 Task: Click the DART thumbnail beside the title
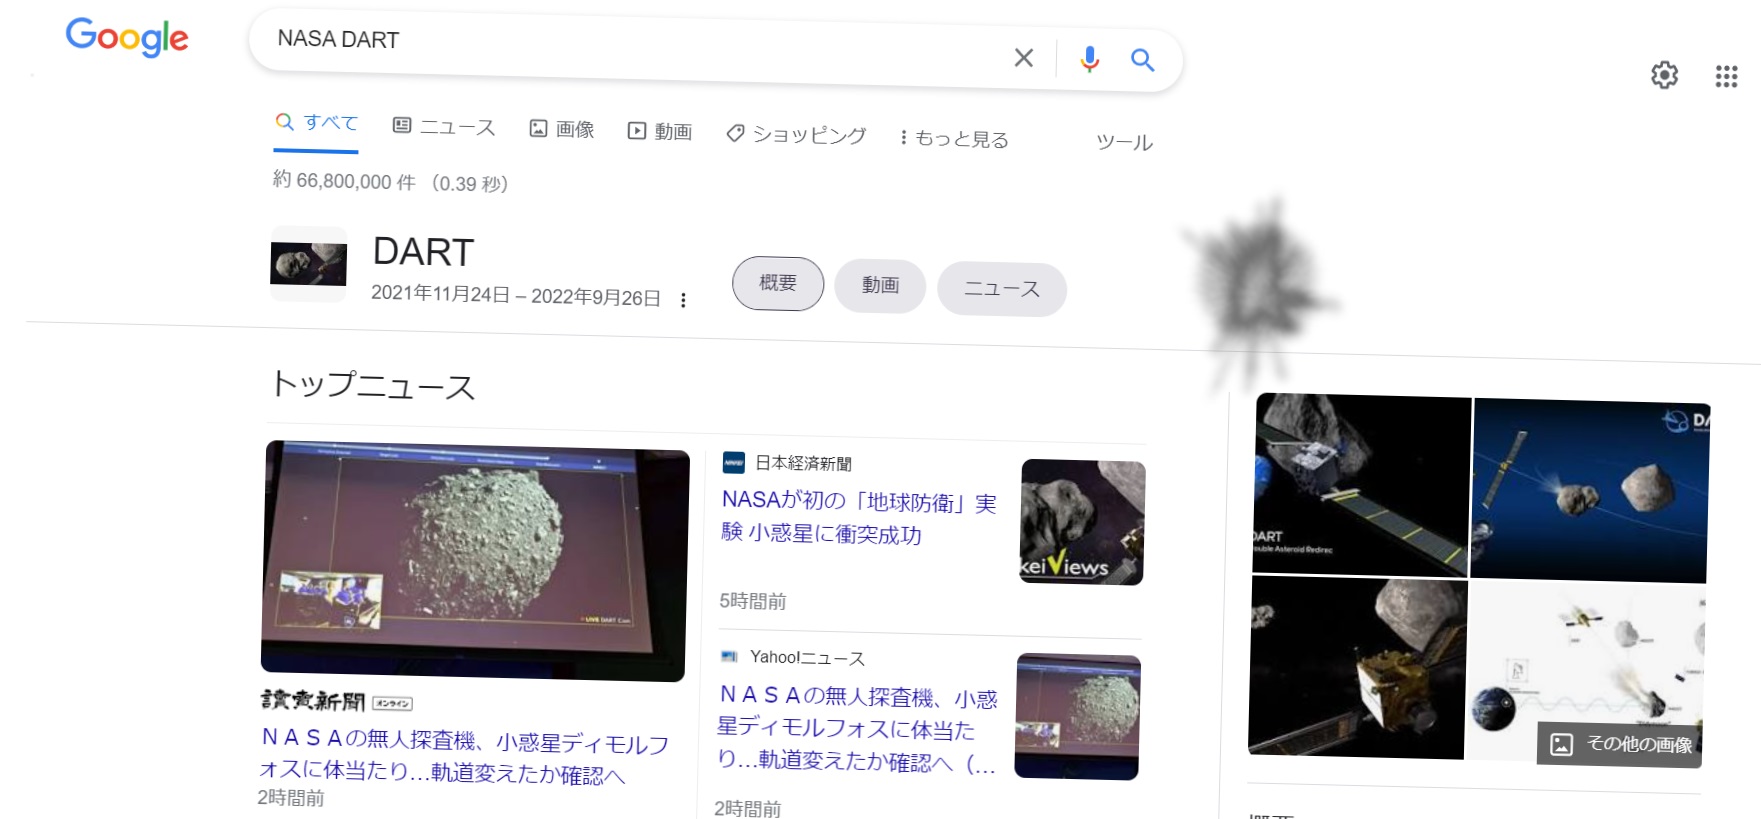(309, 264)
